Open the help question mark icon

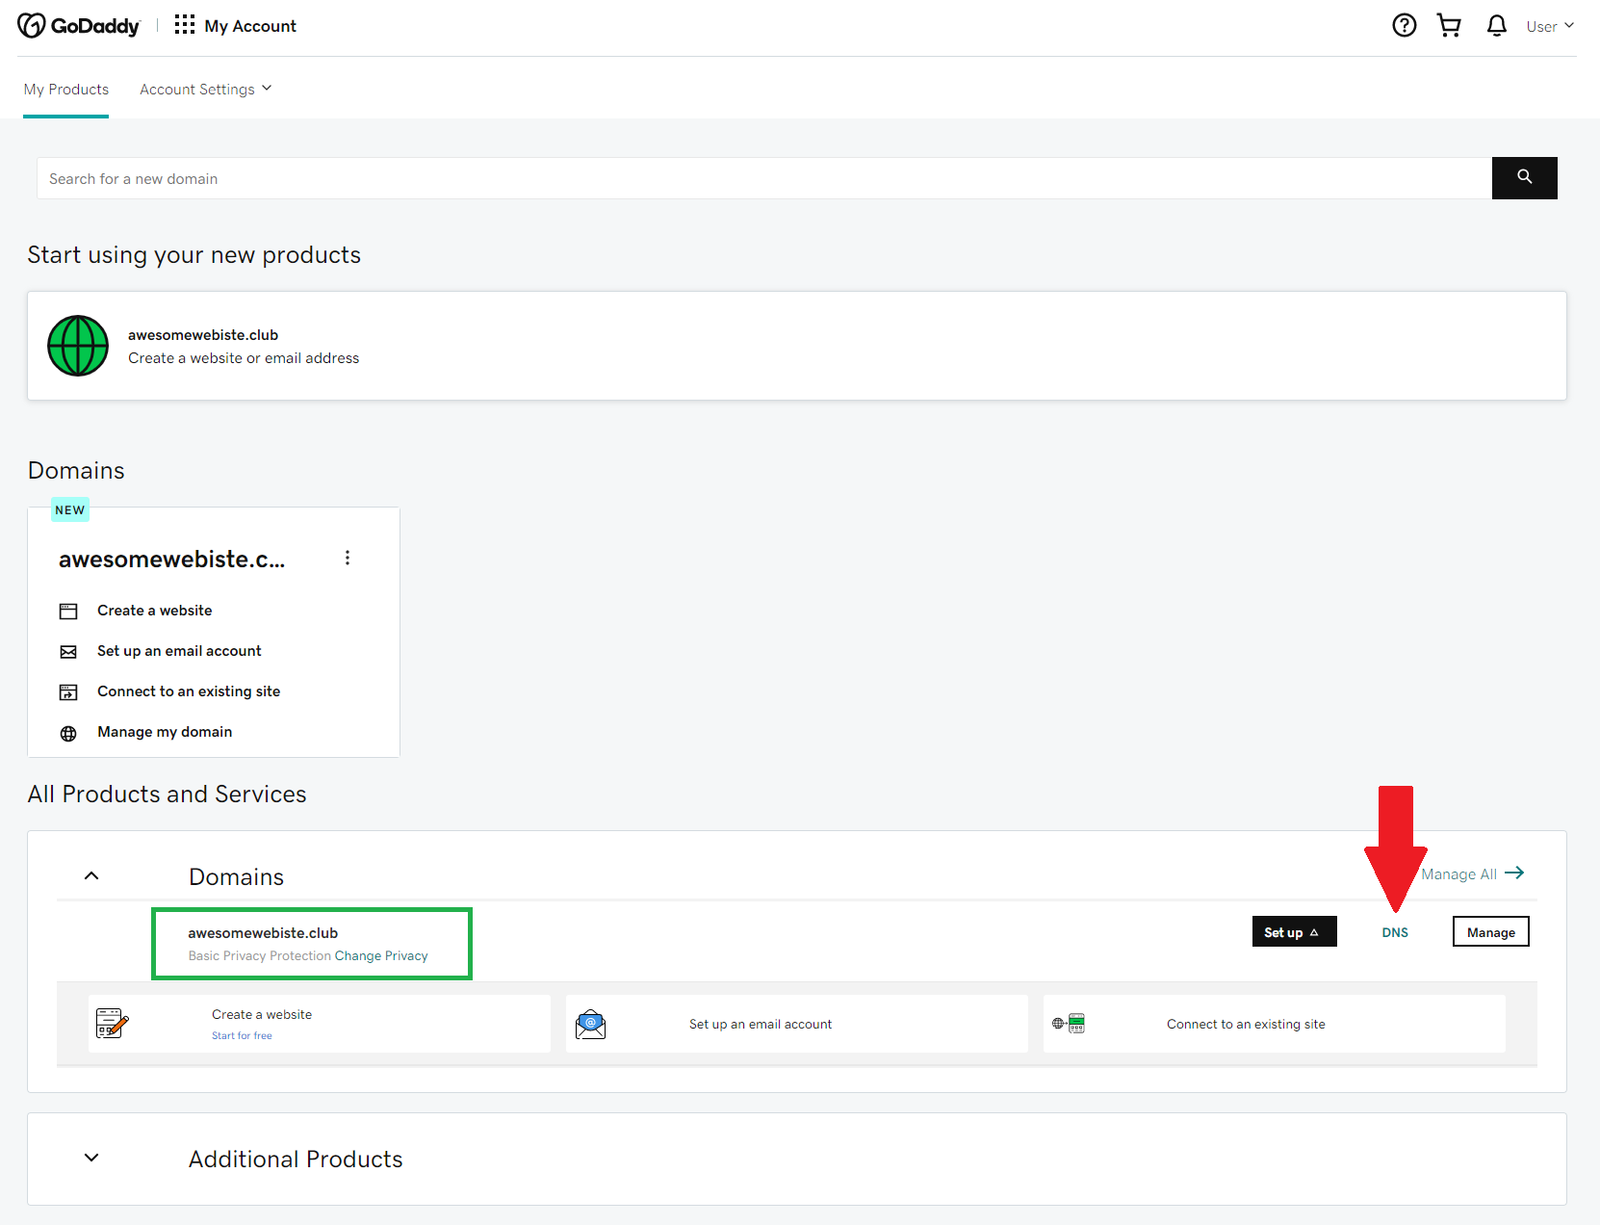click(x=1404, y=26)
